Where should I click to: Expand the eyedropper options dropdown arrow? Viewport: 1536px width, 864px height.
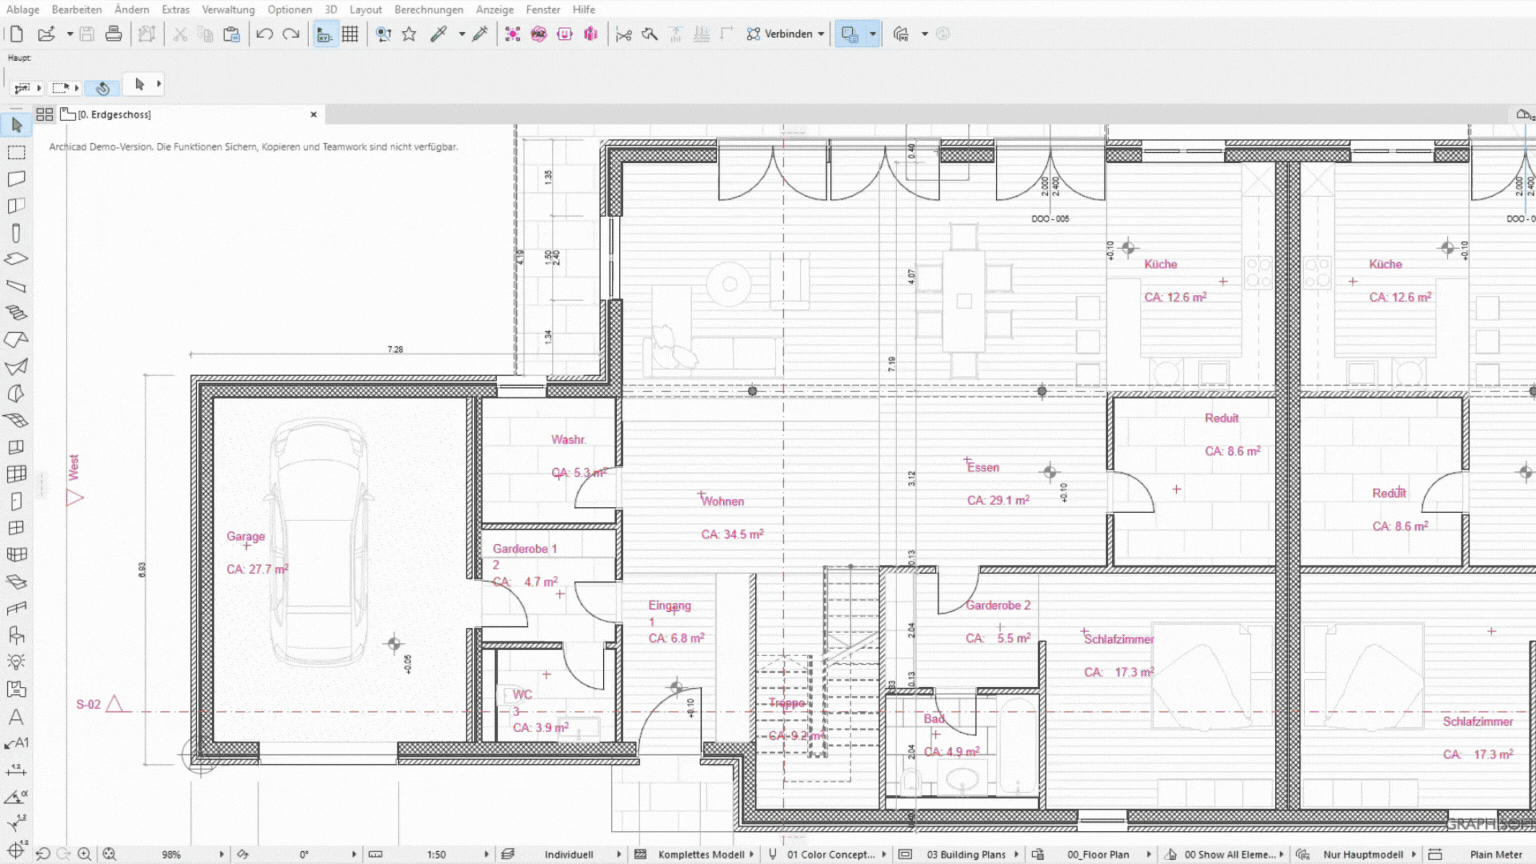coord(461,34)
